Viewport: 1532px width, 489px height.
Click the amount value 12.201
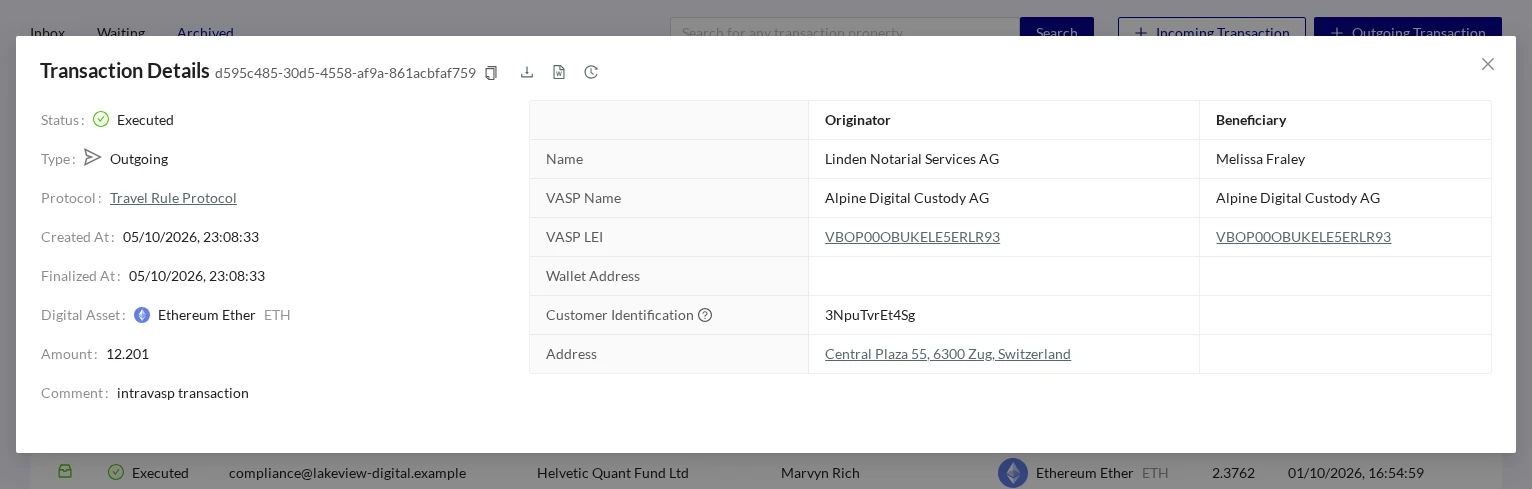coord(127,354)
